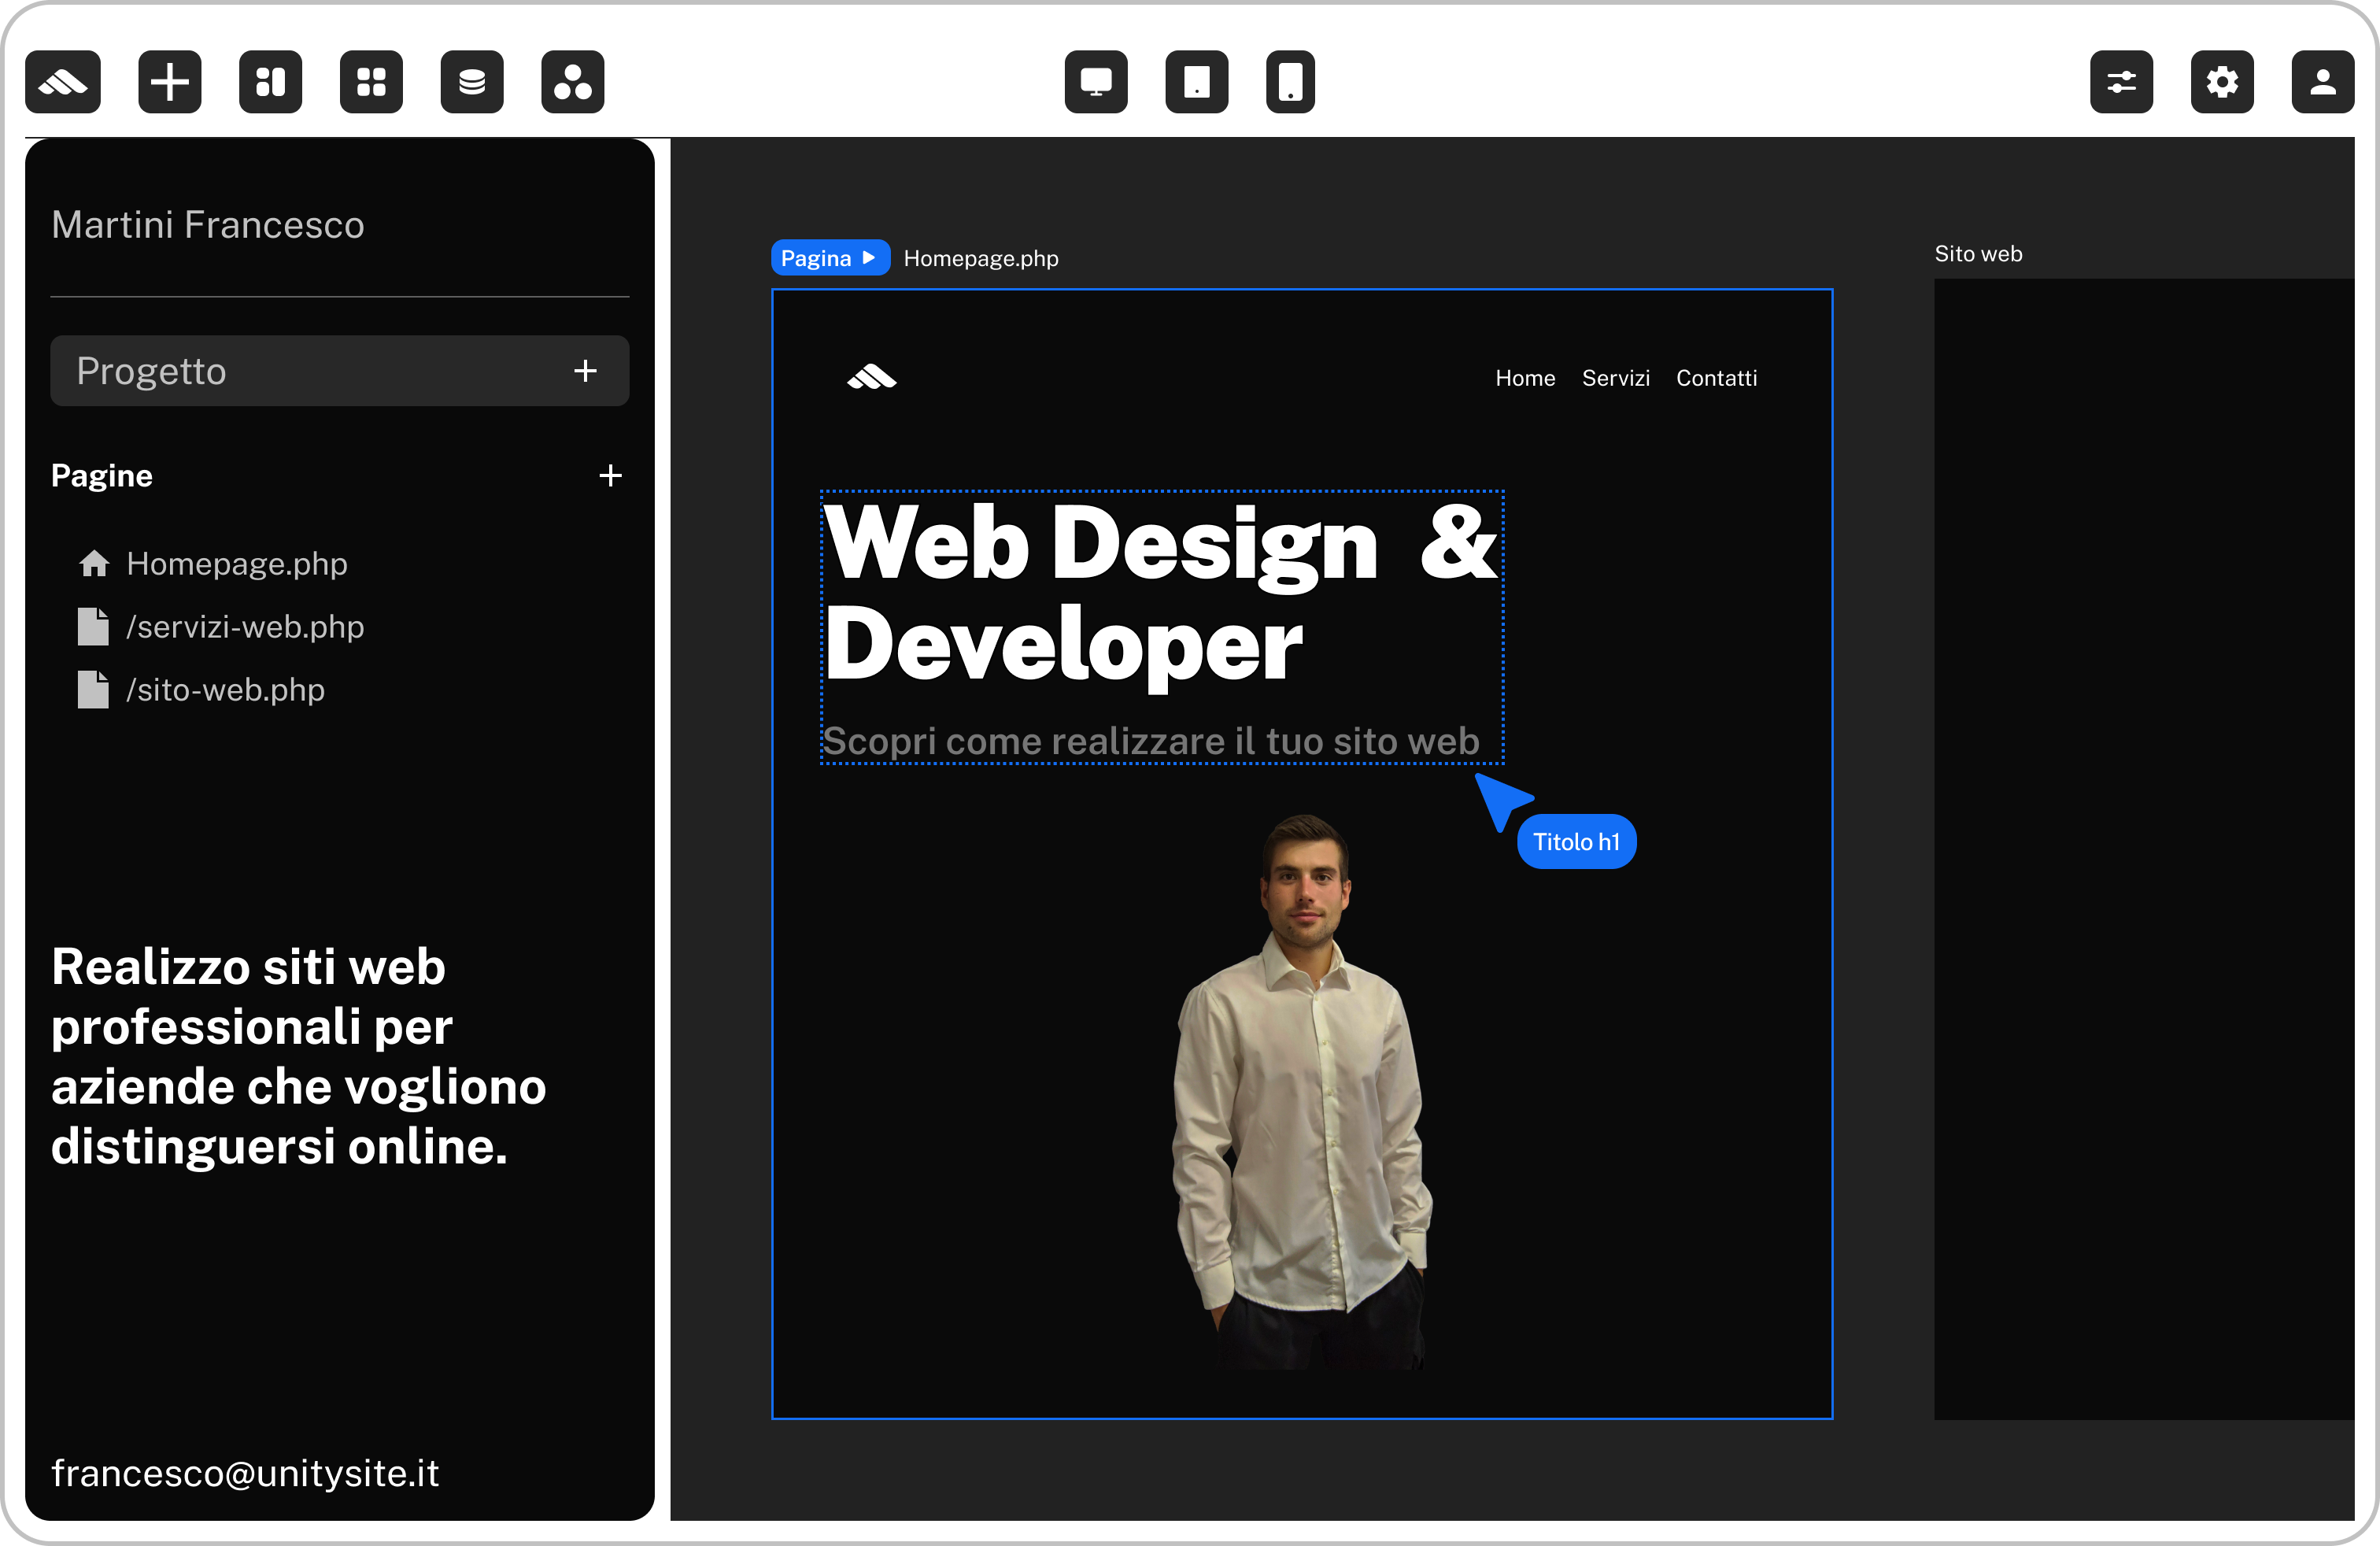
Task: Switch to desktop viewport preview
Action: 1096,82
